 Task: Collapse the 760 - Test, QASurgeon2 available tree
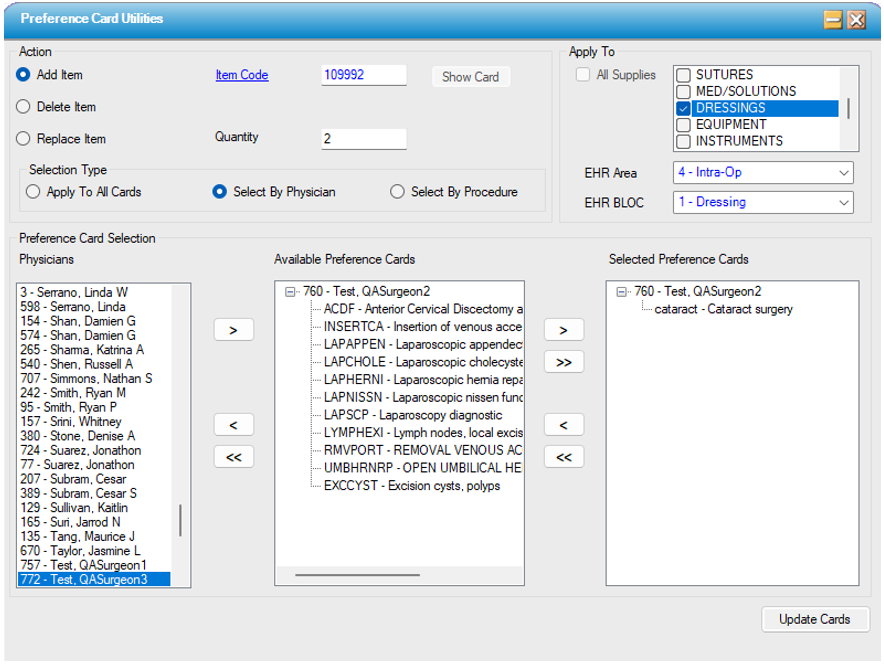tap(290, 292)
